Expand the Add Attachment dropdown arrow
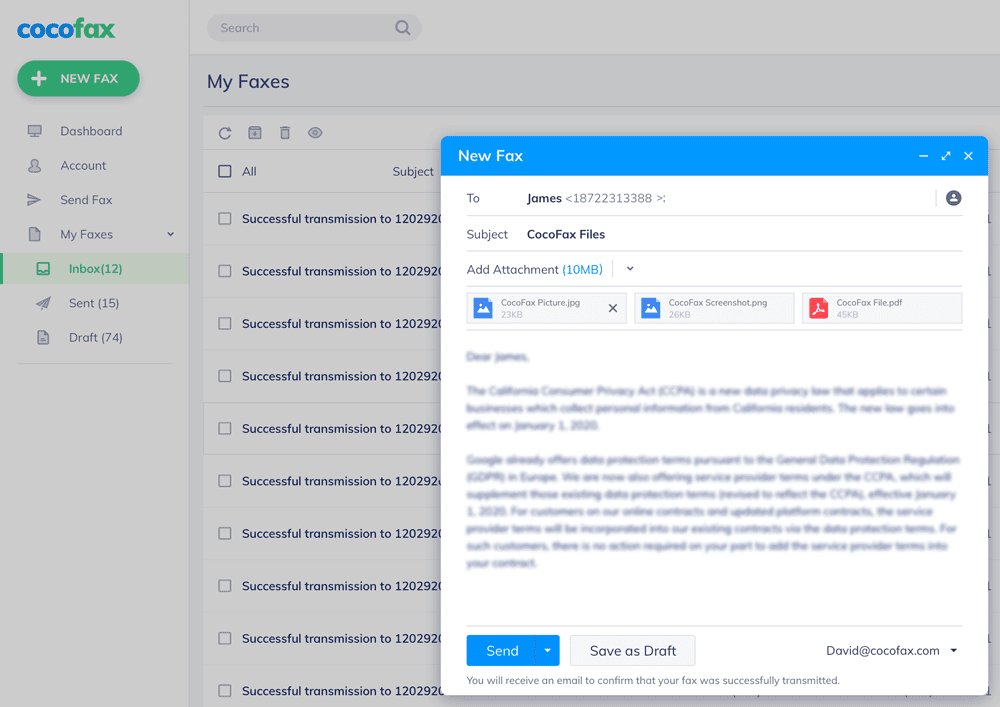This screenshot has height=707, width=1000. click(x=628, y=269)
